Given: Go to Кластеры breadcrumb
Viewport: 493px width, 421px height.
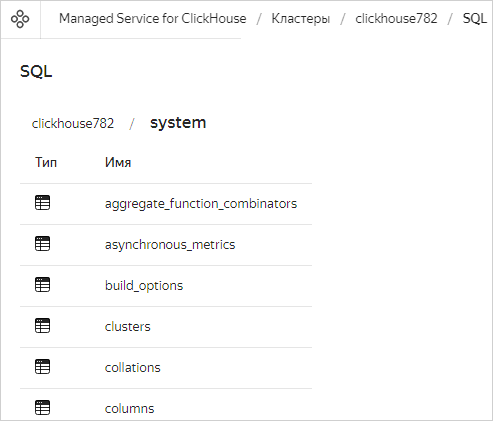Looking at the screenshot, I should click(x=301, y=19).
